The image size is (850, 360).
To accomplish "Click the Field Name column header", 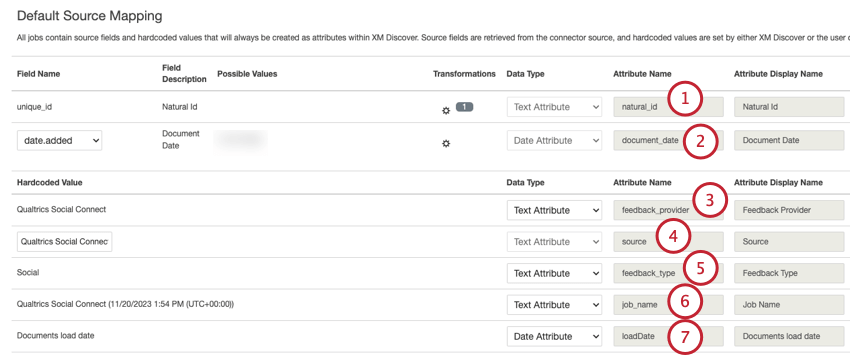I will click(x=38, y=74).
